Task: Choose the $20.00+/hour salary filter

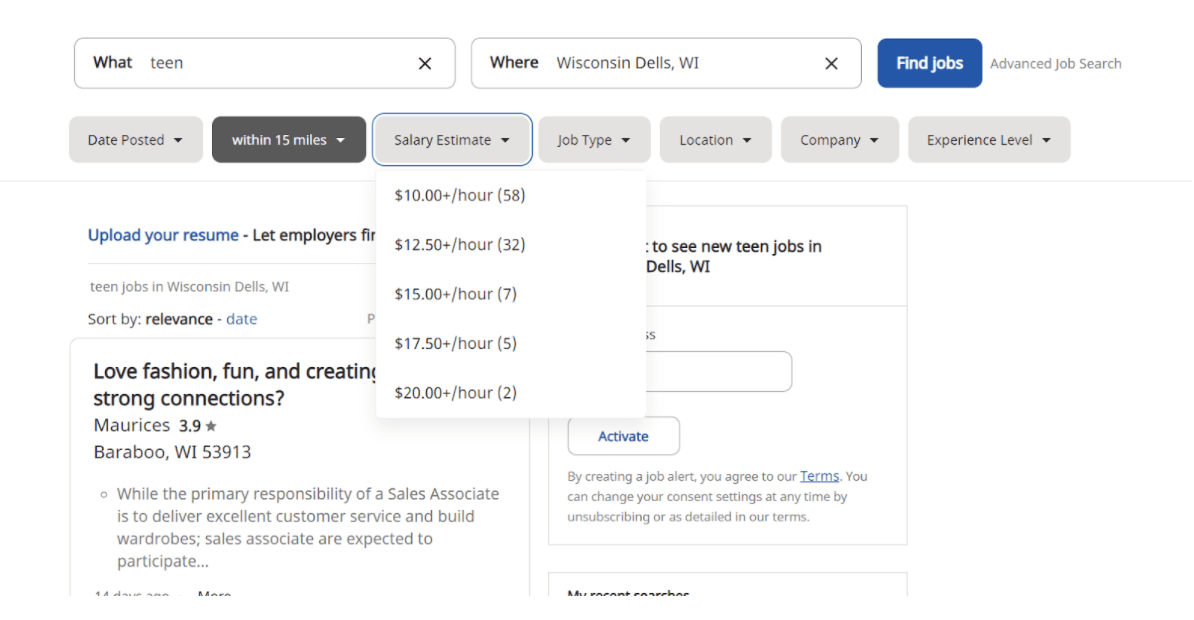Action: tap(455, 392)
